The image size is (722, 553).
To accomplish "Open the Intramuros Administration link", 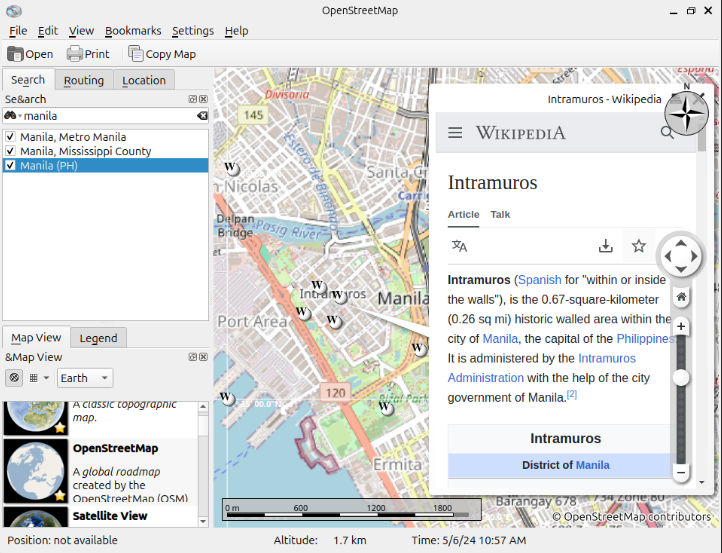I will pos(542,368).
